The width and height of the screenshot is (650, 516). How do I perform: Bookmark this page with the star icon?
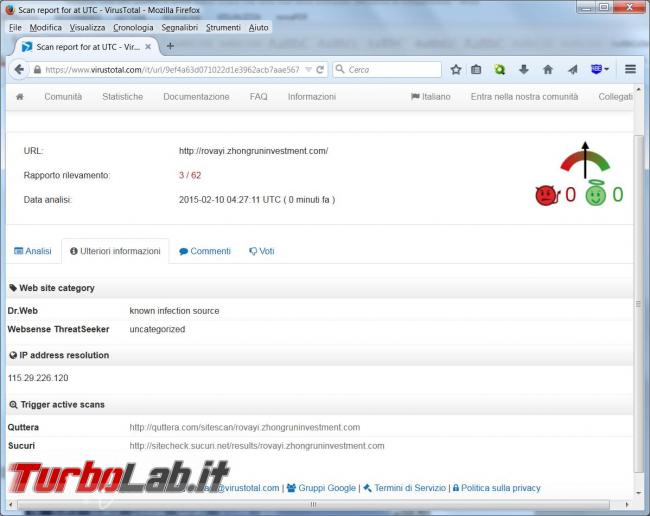456,70
